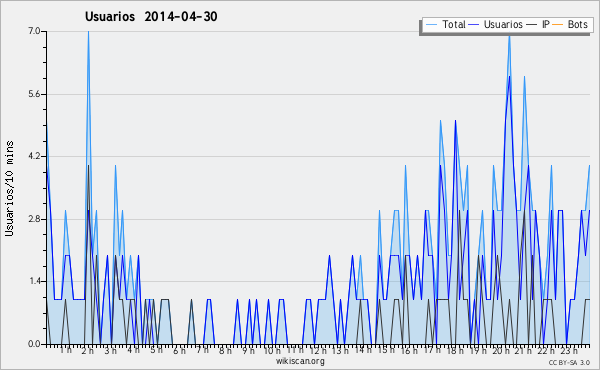Screen dimensions: 600x370
Task: Click the 5.6 y-axis value
Action: pos(34,94)
